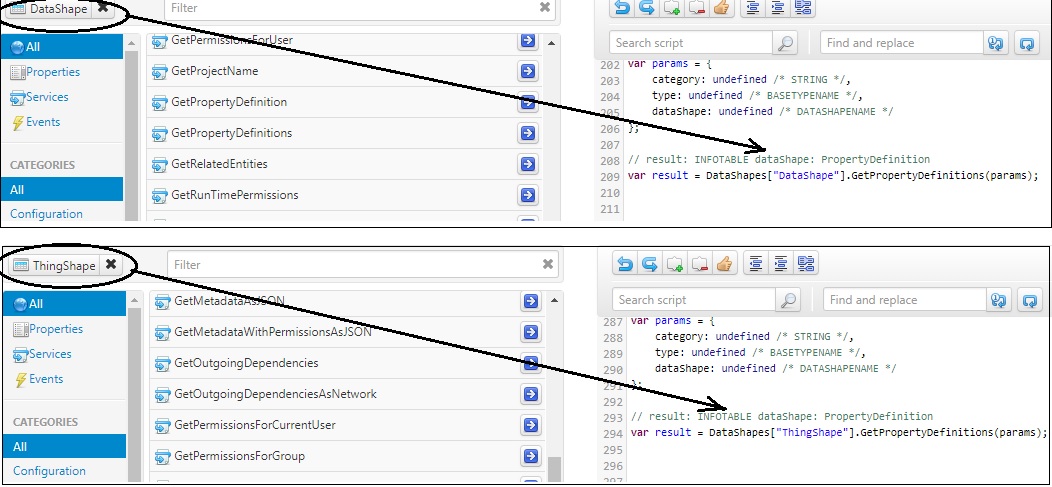Clear the Filter box in ThingShape pane

(547, 264)
